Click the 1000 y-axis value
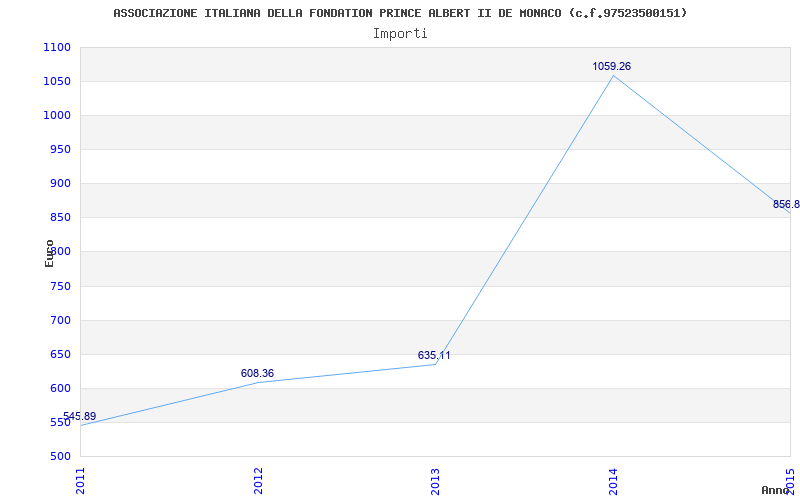 click(57, 115)
